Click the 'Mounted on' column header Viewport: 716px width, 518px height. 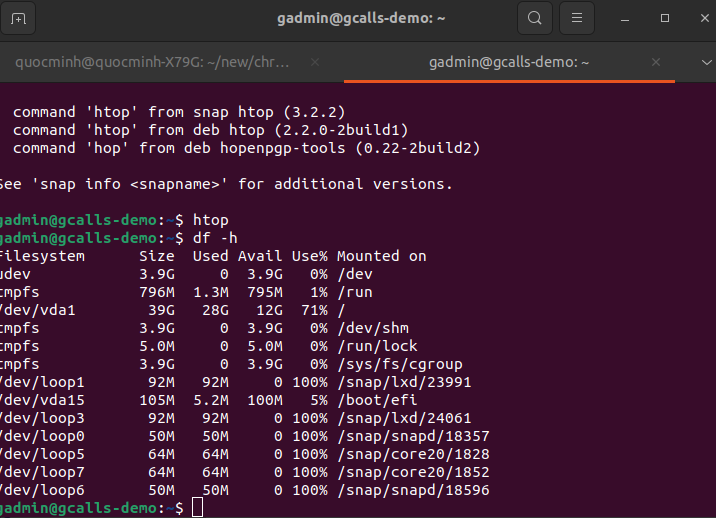tap(381, 256)
